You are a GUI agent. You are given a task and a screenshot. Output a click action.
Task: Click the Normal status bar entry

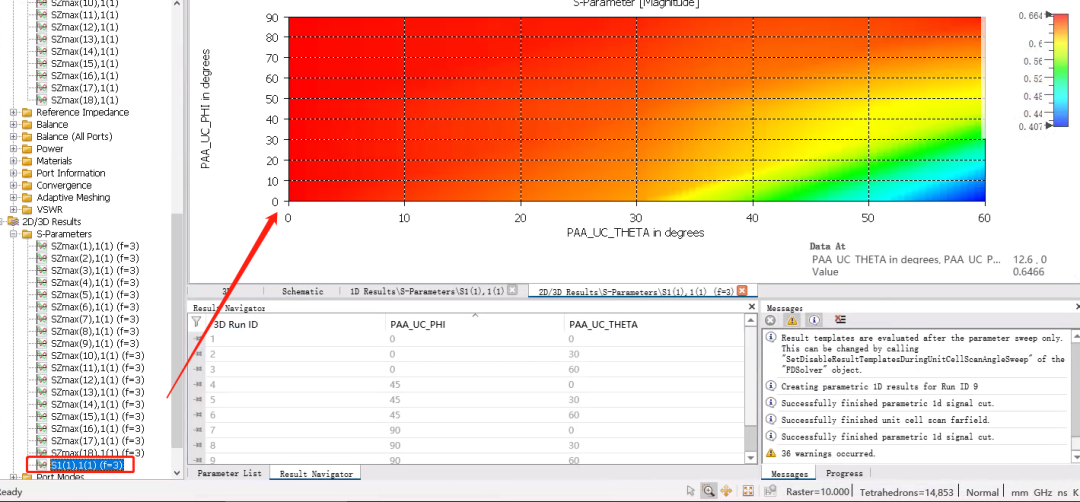[982, 492]
